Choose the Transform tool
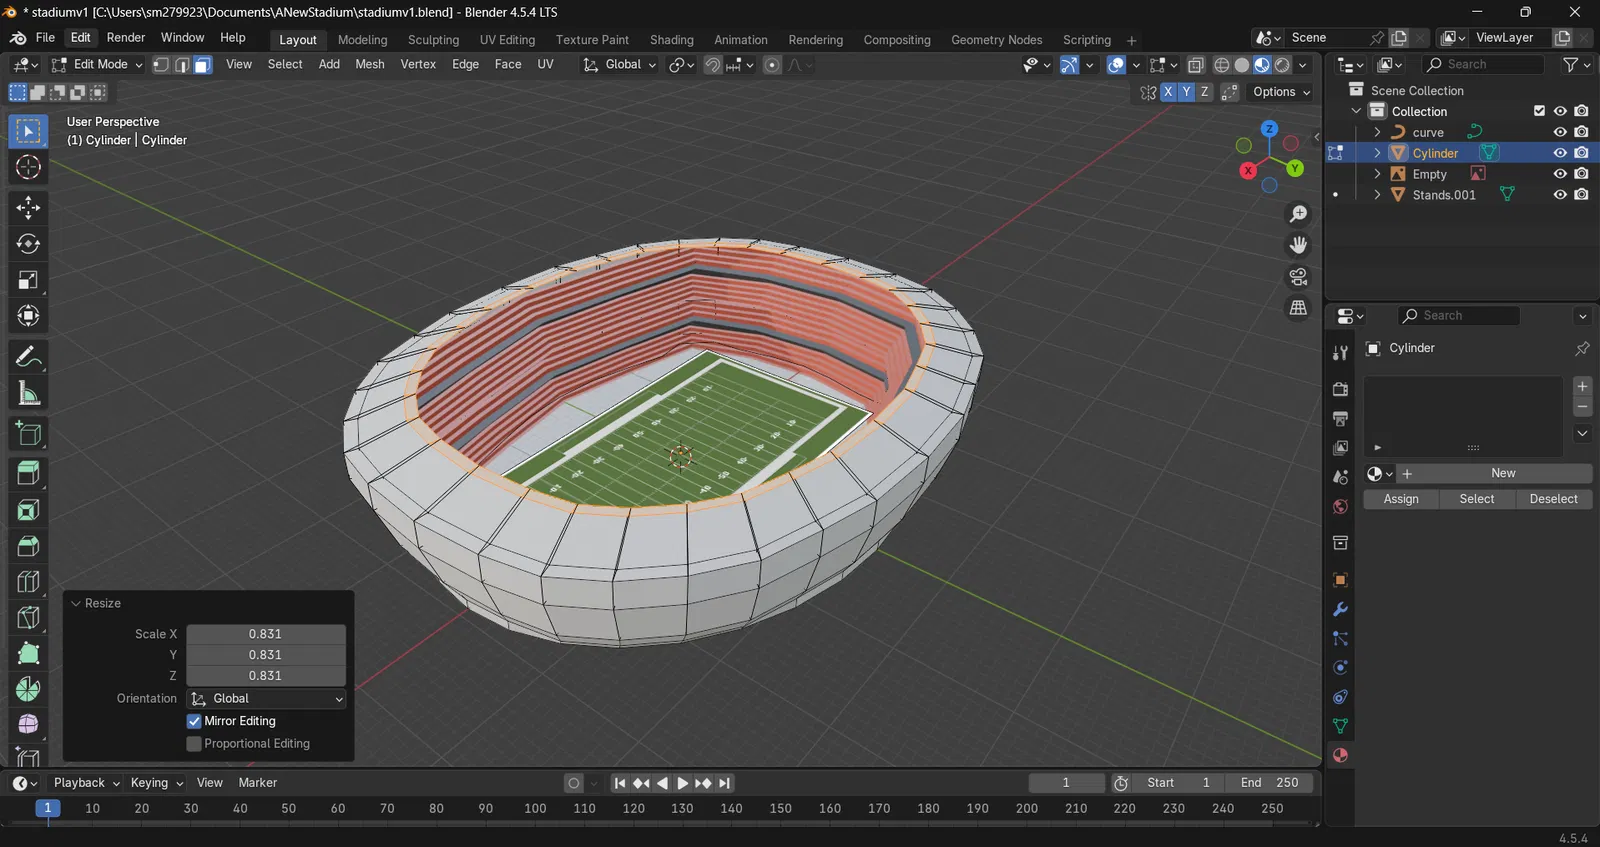1600x847 pixels. 28,316
